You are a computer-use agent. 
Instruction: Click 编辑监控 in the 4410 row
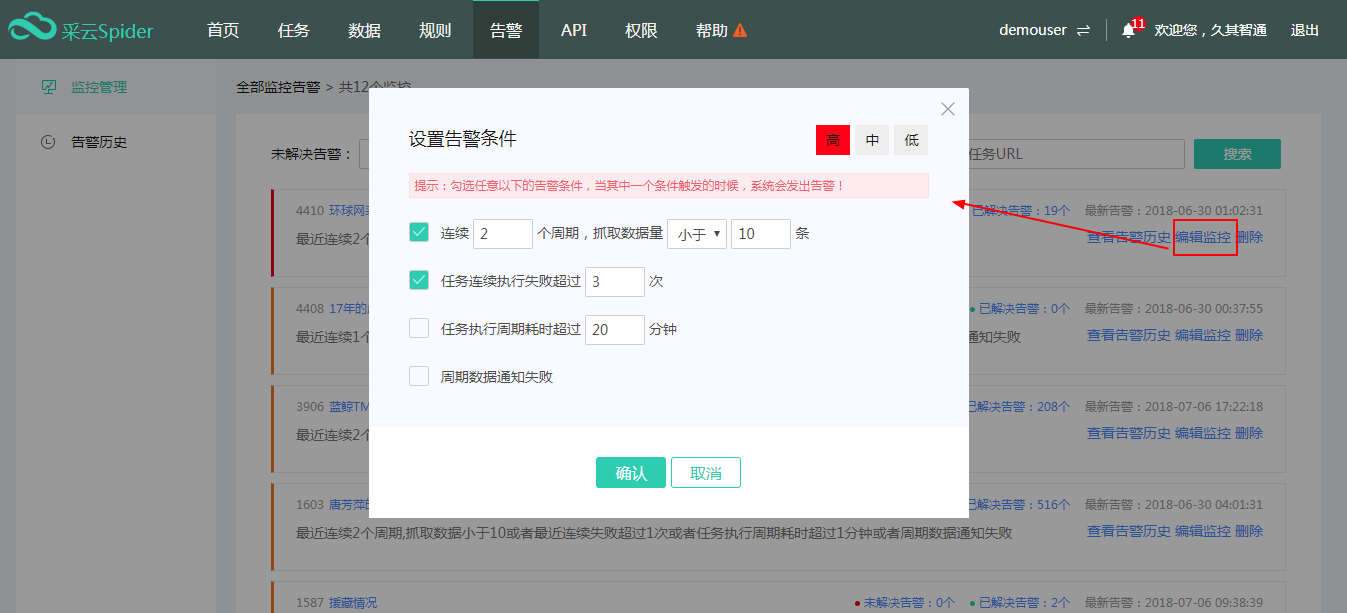pyautogui.click(x=1203, y=237)
